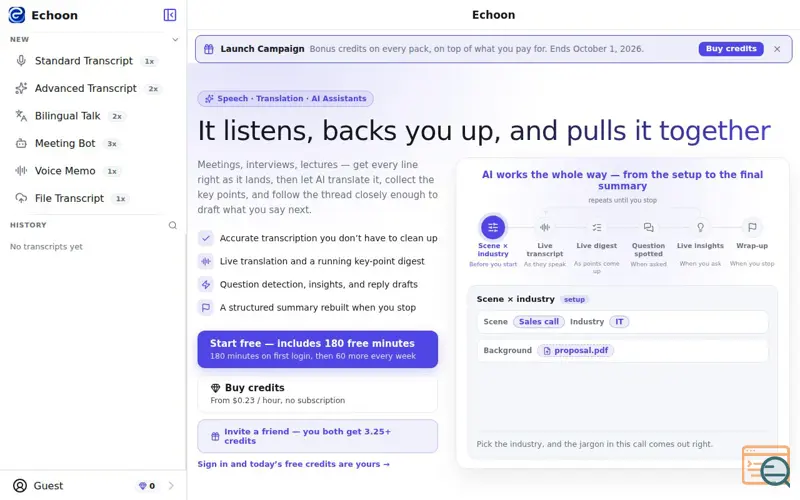Click the Standard Transcript microphone icon

(21, 61)
